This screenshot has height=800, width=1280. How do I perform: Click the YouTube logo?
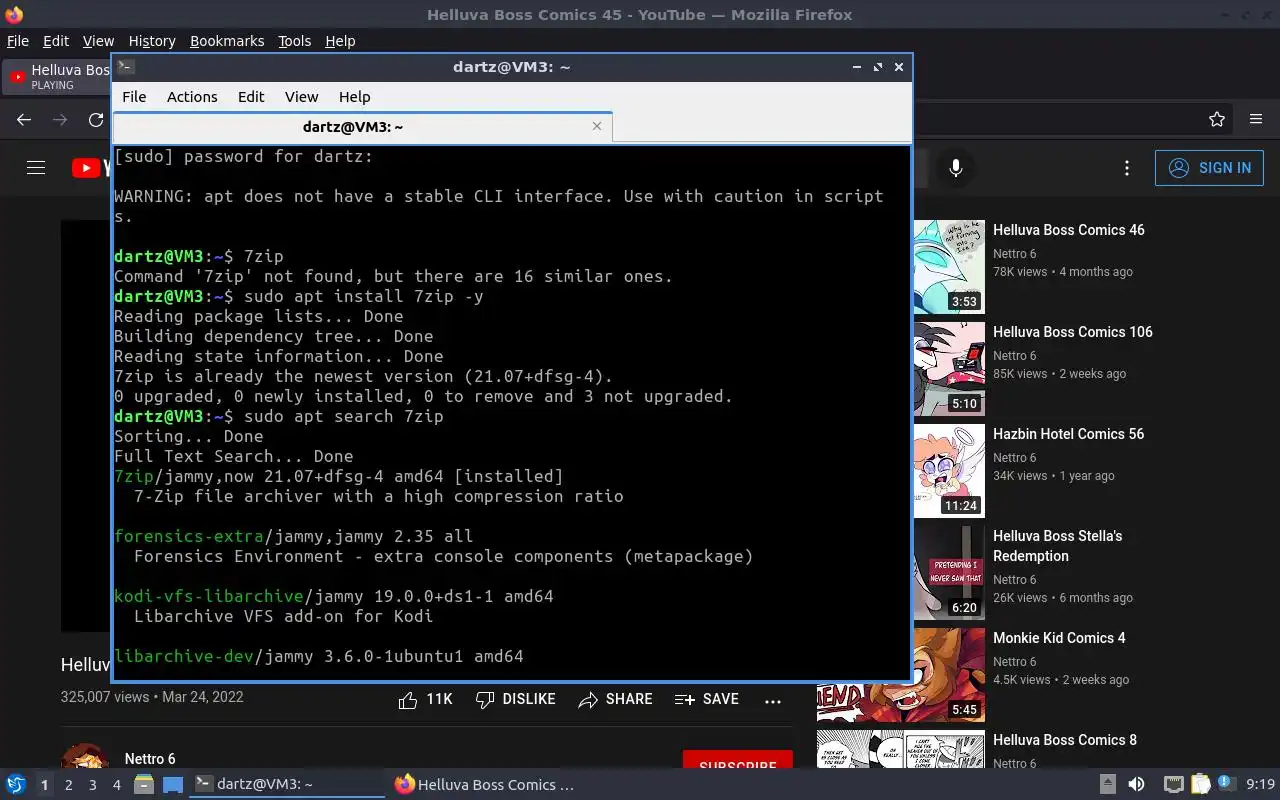(90, 168)
